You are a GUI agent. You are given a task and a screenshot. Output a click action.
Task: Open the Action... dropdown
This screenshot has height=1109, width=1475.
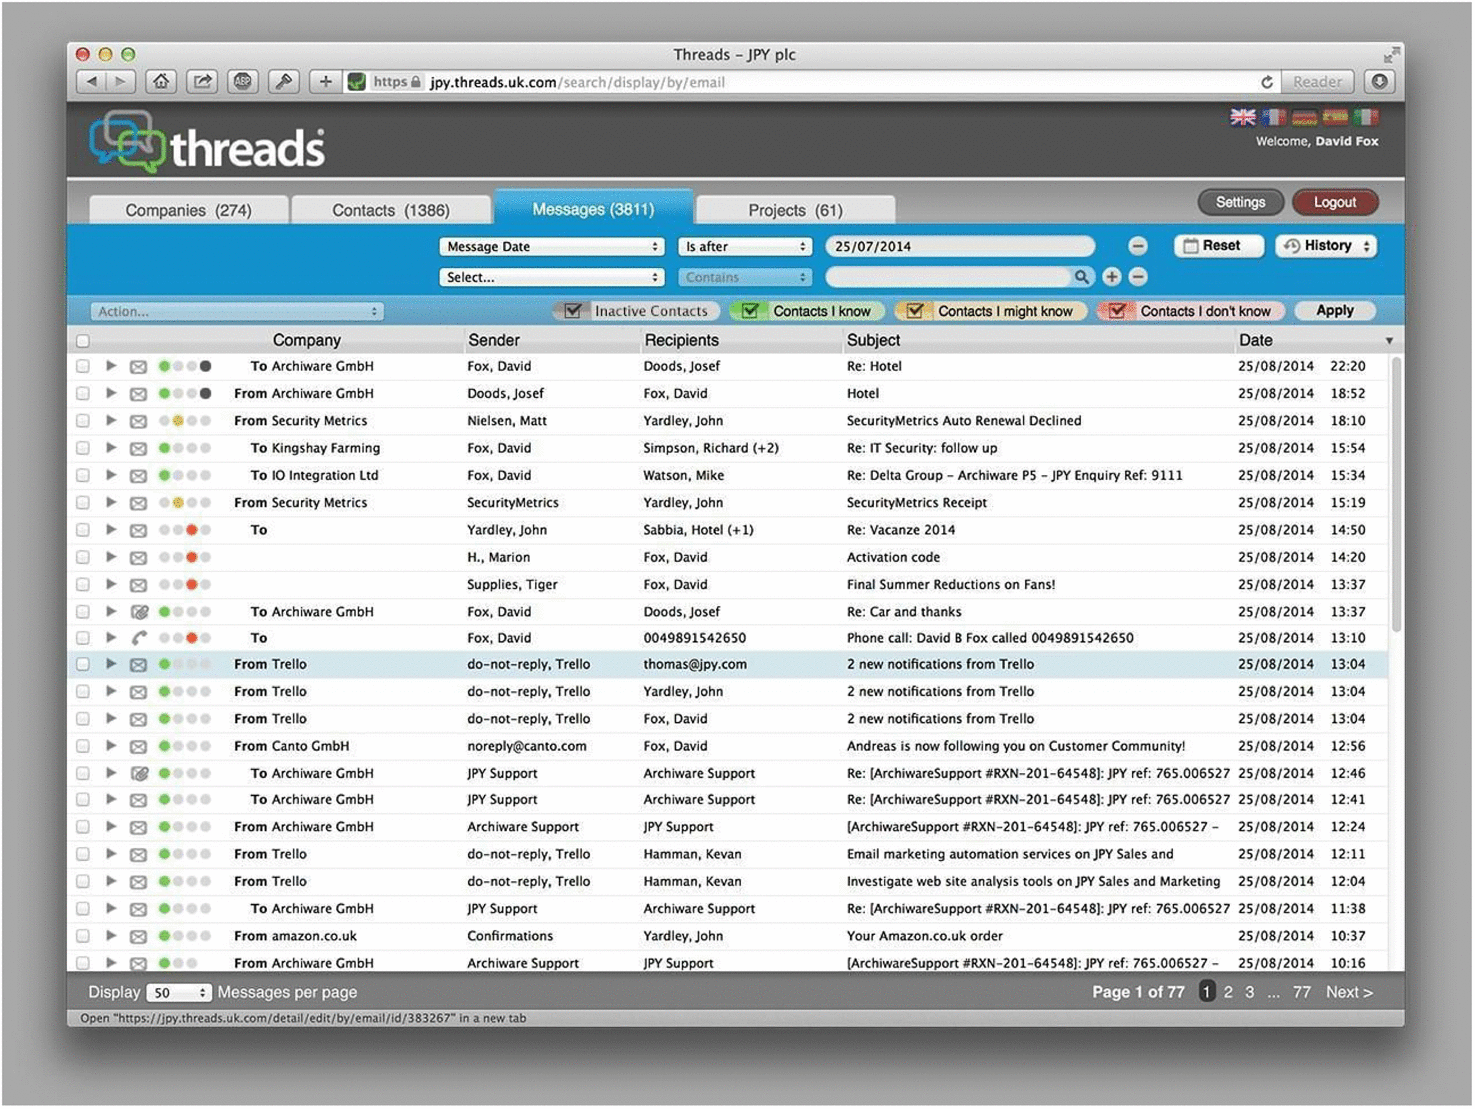(237, 311)
